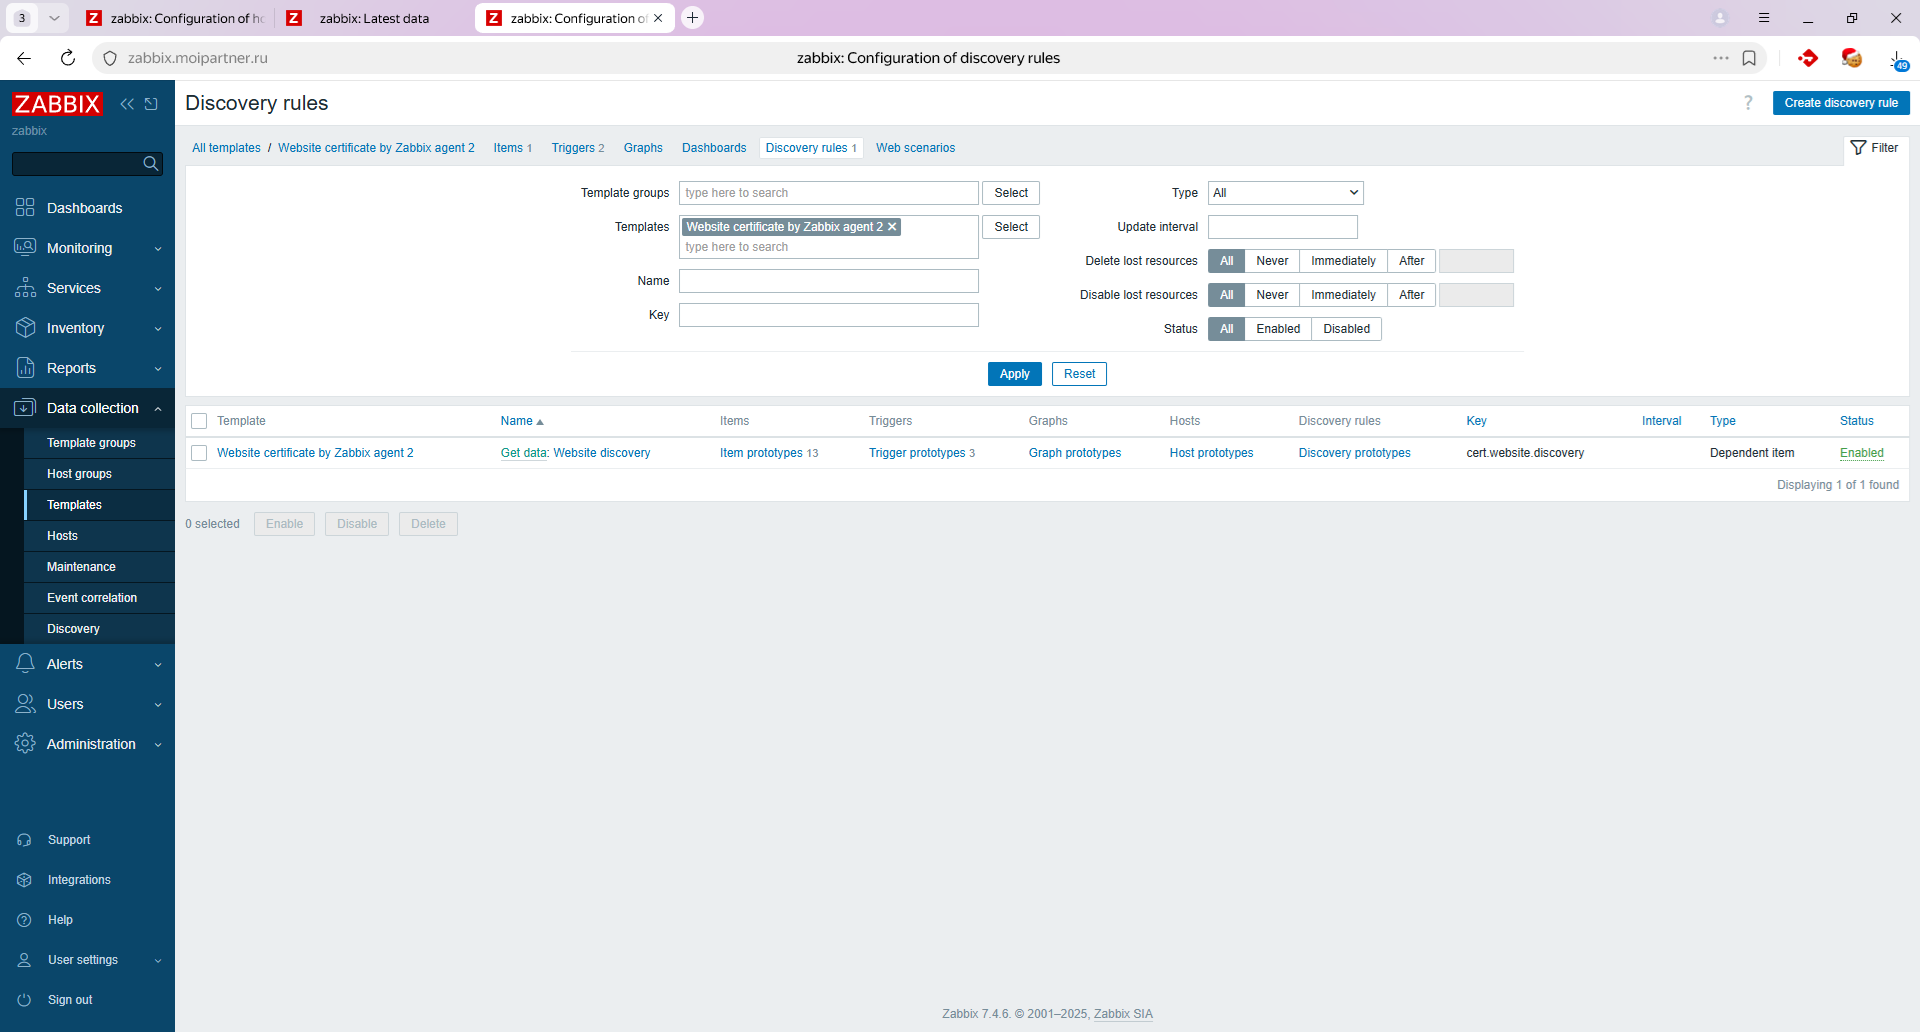This screenshot has height=1032, width=1920.
Task: Click the Filter funnel icon
Action: point(1858,148)
